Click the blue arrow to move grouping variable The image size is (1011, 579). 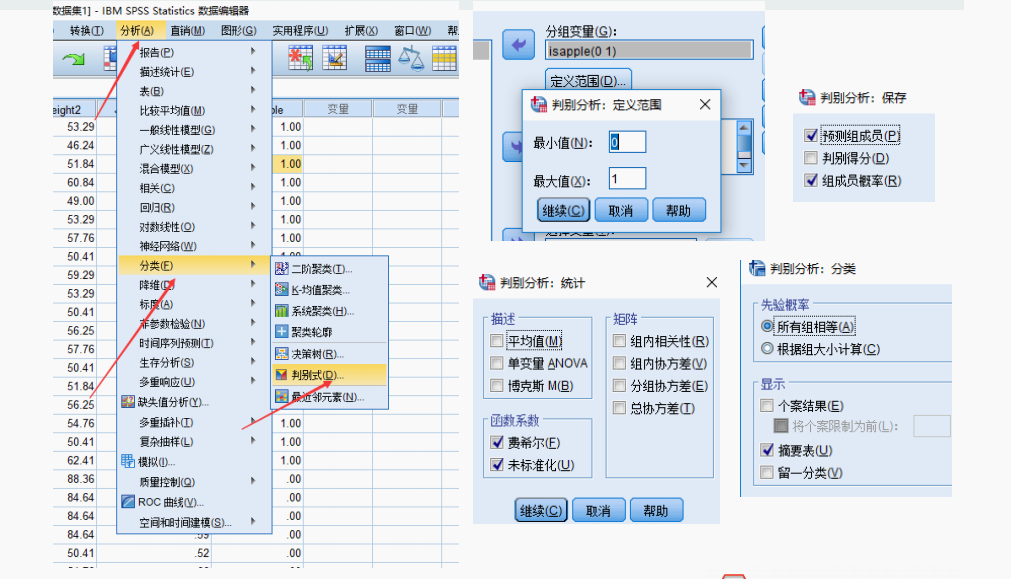point(518,42)
